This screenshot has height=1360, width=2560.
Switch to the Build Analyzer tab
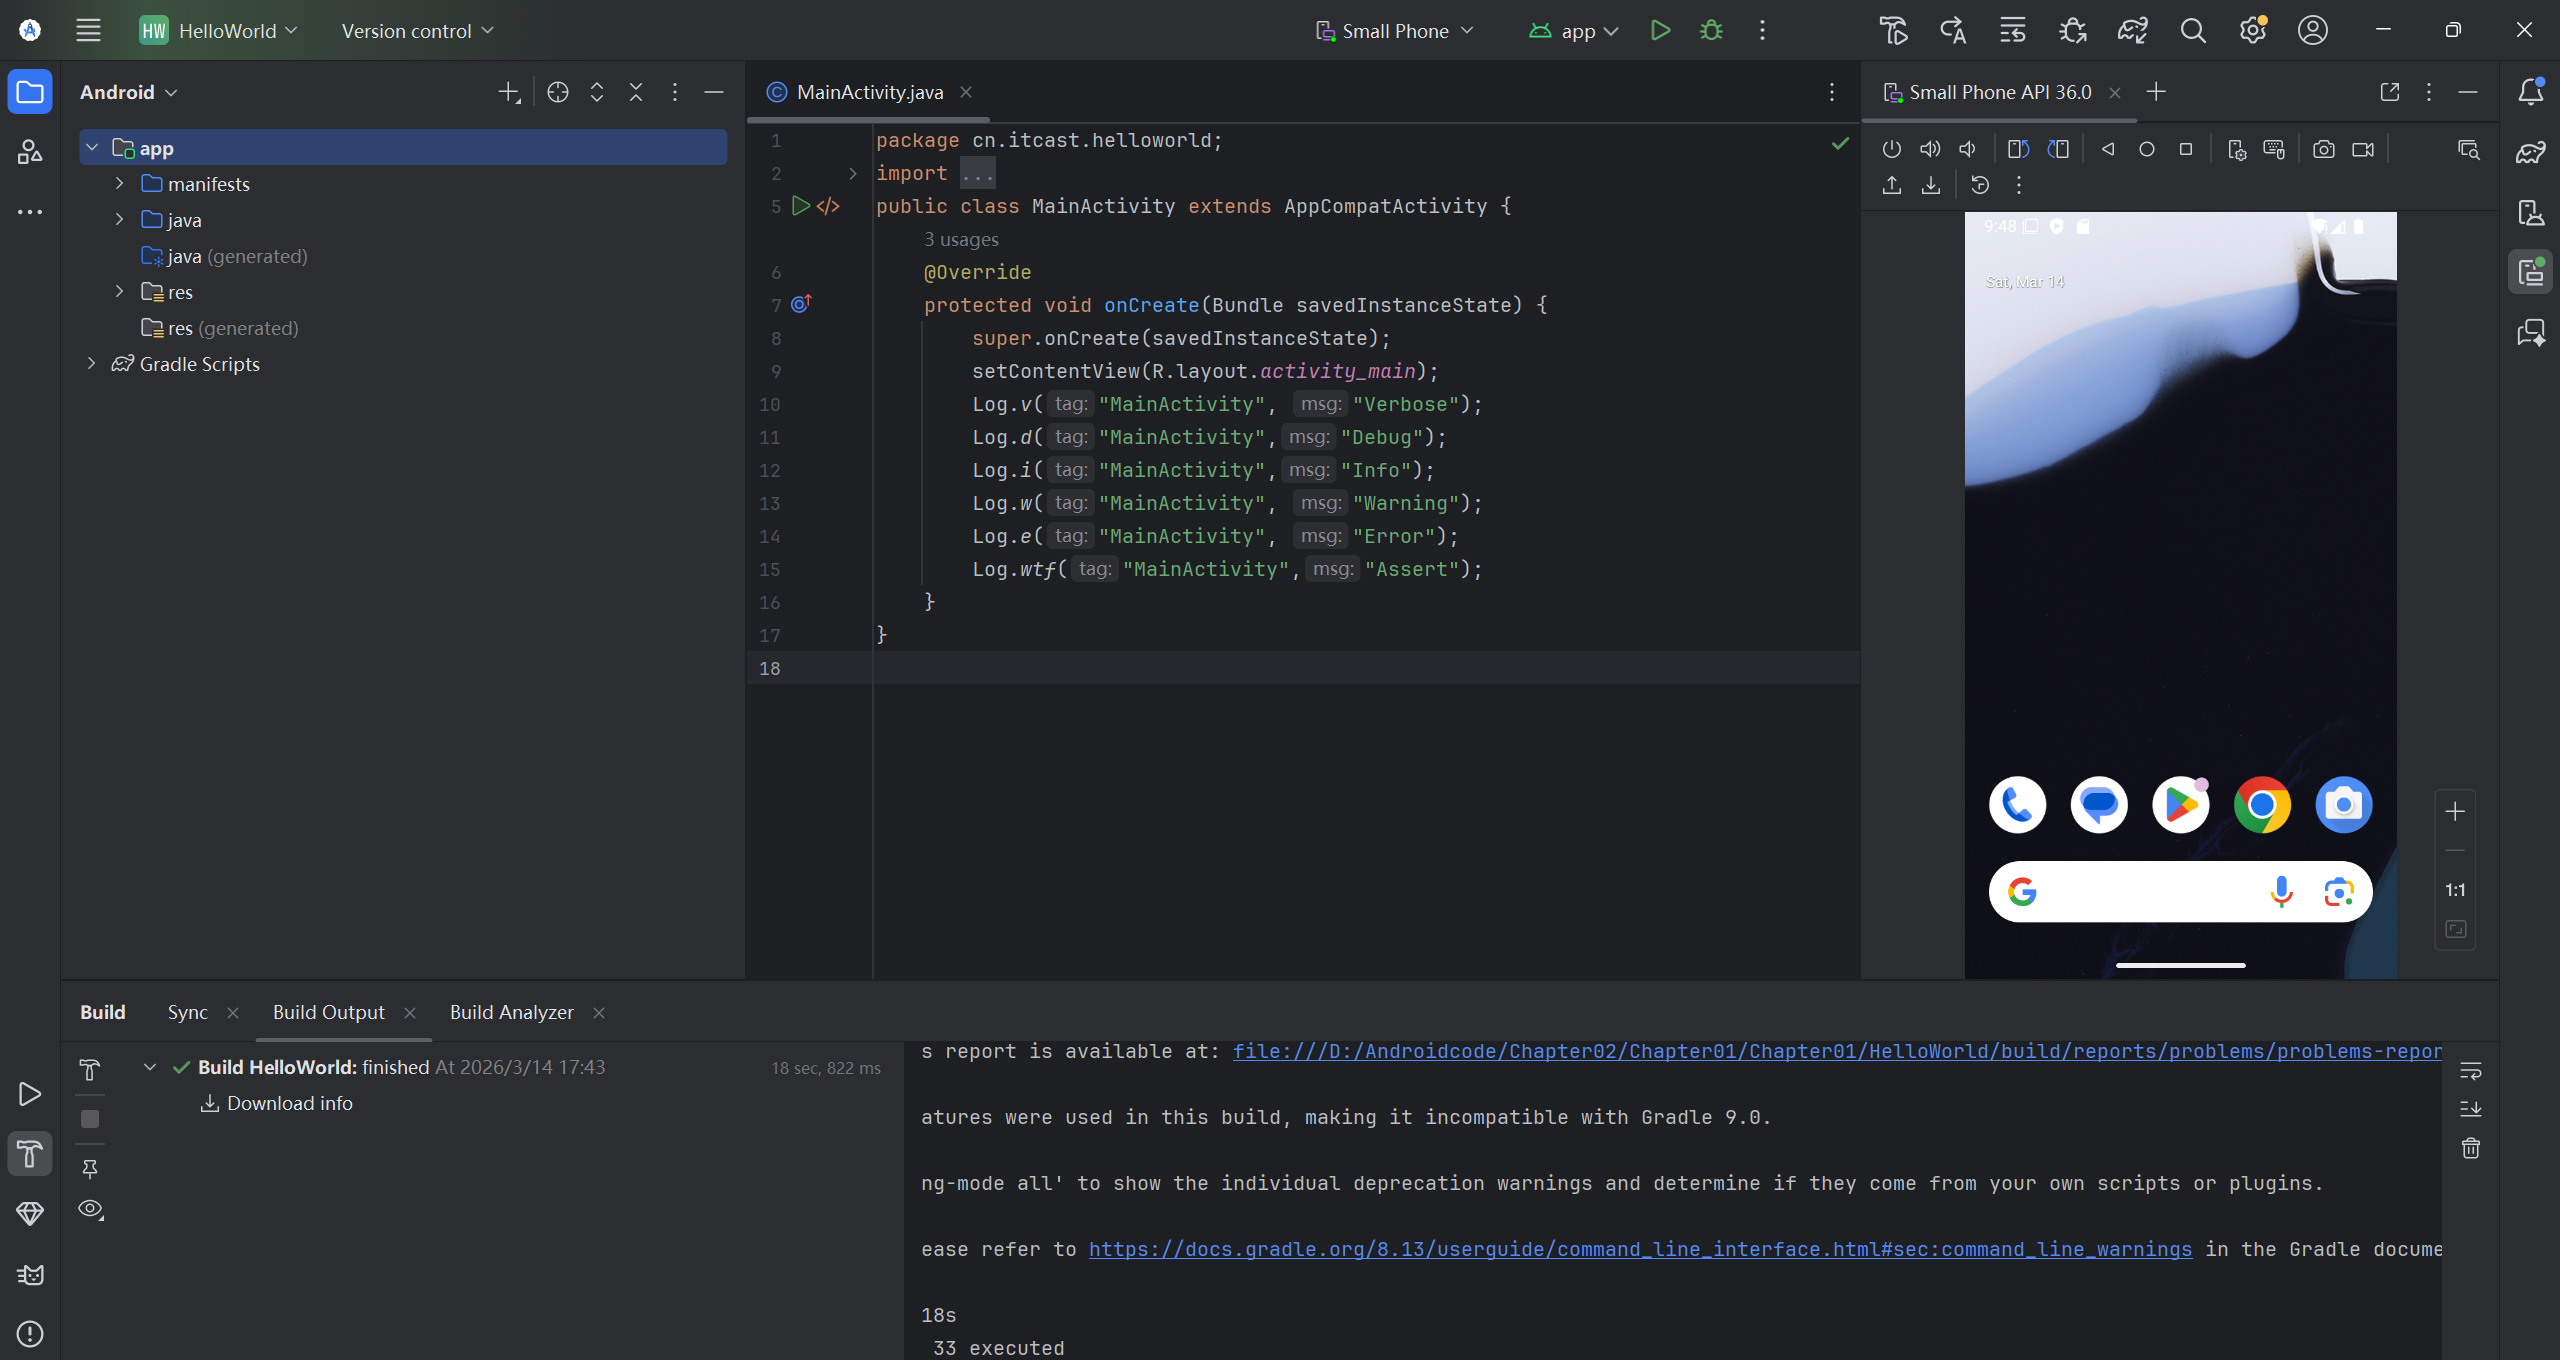(x=511, y=1012)
